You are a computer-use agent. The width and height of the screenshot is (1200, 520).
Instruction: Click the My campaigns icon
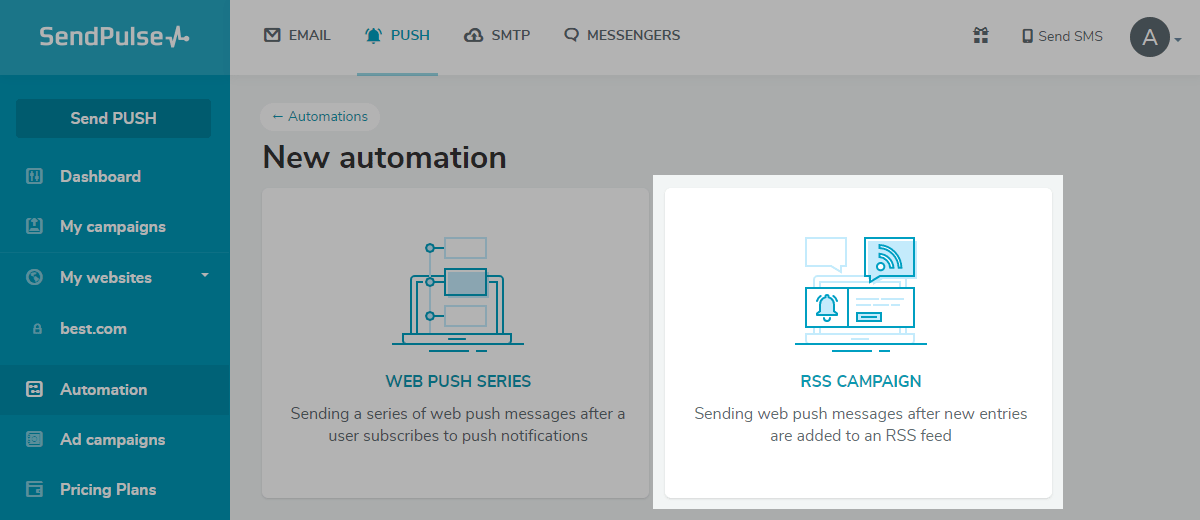[34, 226]
